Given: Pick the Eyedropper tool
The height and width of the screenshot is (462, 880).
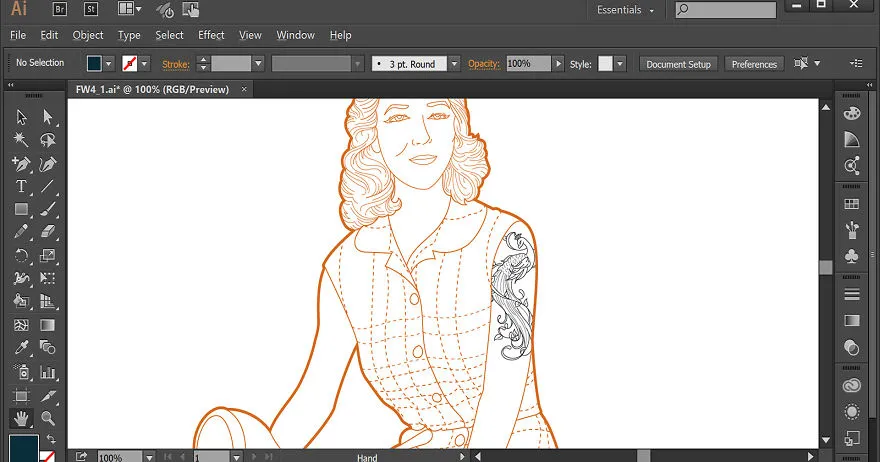Looking at the screenshot, I should [x=21, y=348].
